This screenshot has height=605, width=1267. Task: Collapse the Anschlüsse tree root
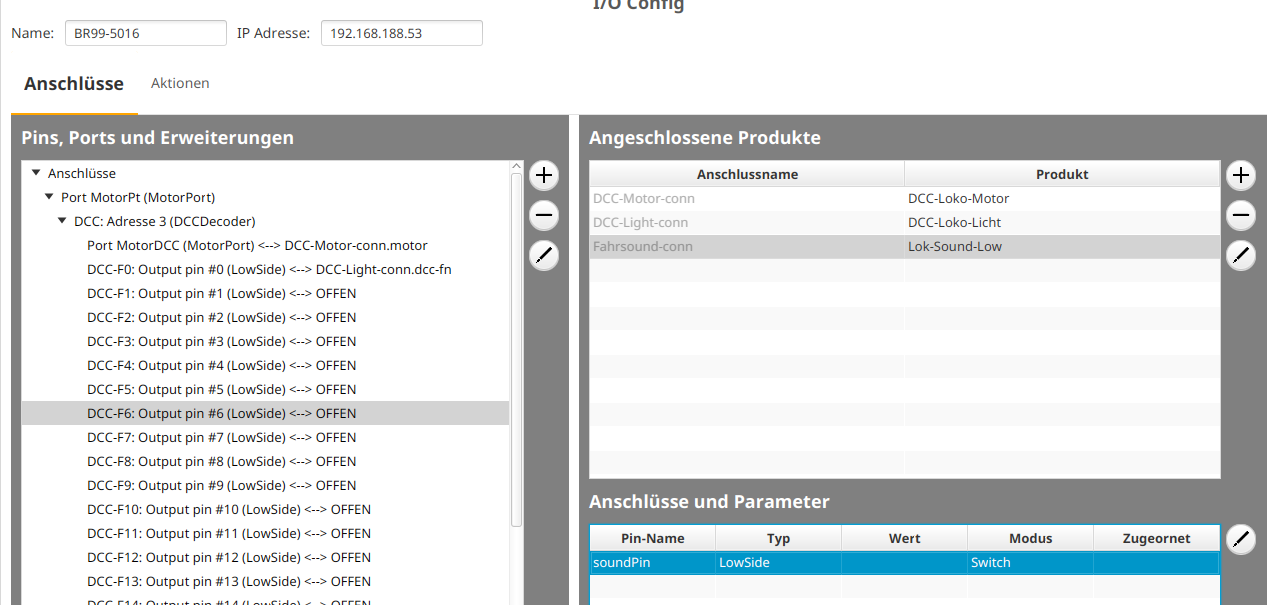click(35, 172)
